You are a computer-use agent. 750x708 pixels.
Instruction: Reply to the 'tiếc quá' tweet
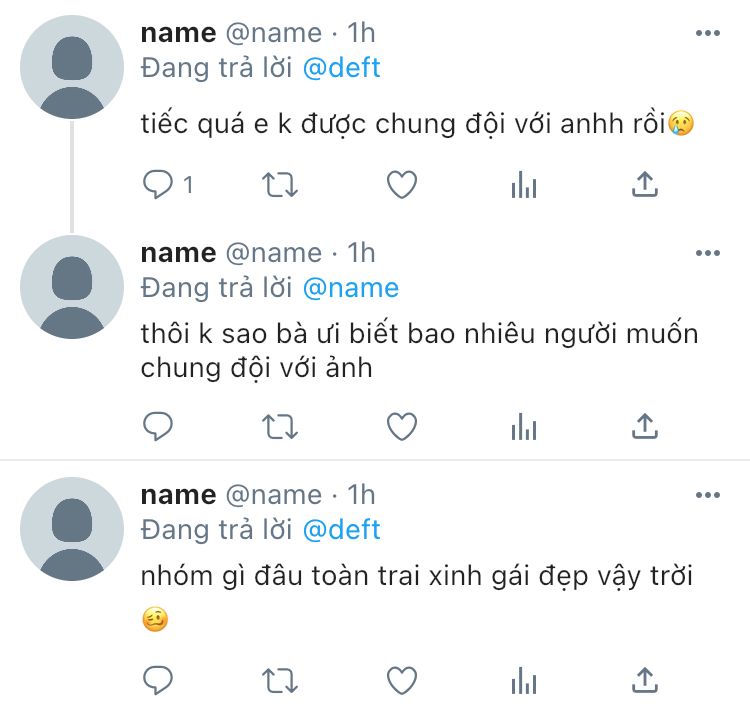(158, 184)
